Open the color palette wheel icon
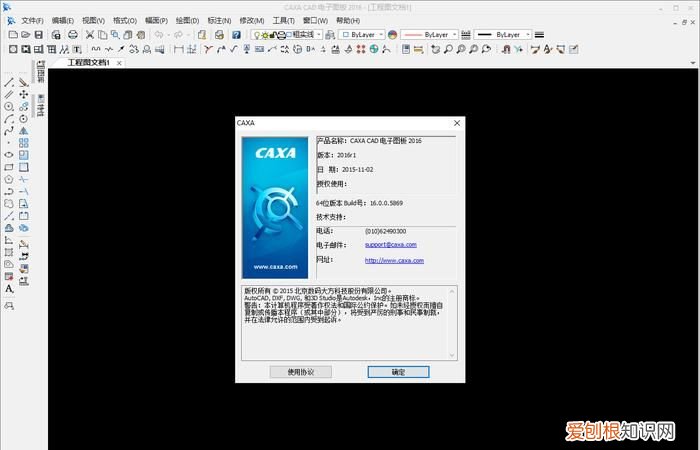 coord(392,34)
